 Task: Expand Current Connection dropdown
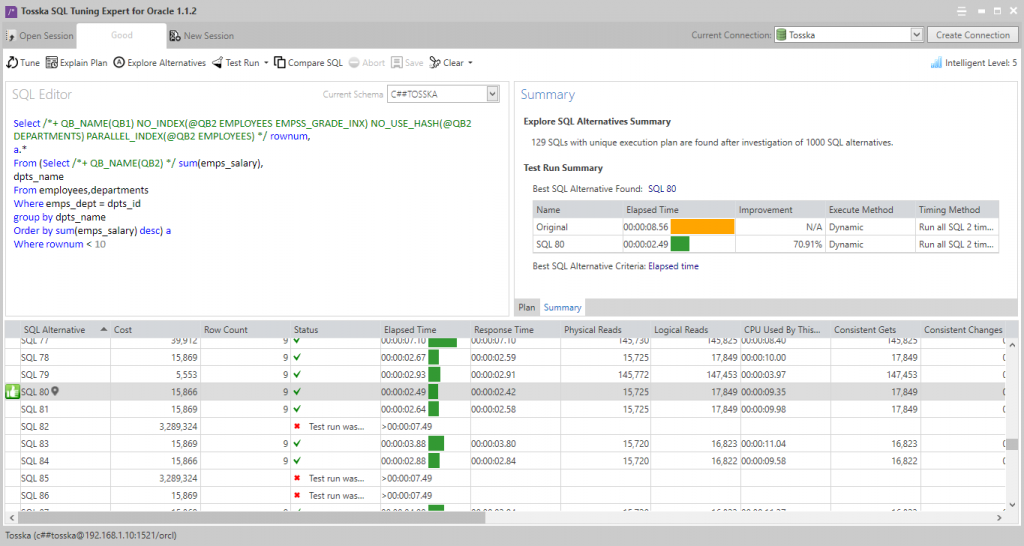click(916, 35)
